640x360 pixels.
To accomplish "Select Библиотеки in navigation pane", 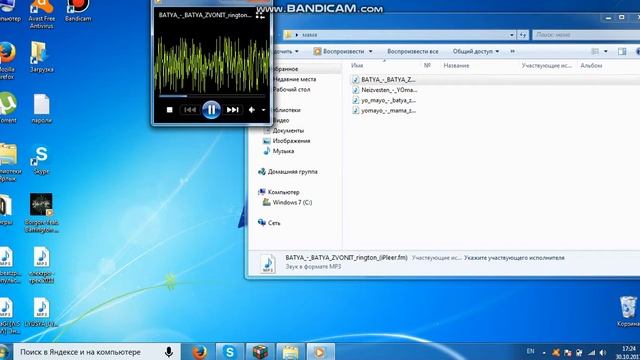I will coord(286,110).
